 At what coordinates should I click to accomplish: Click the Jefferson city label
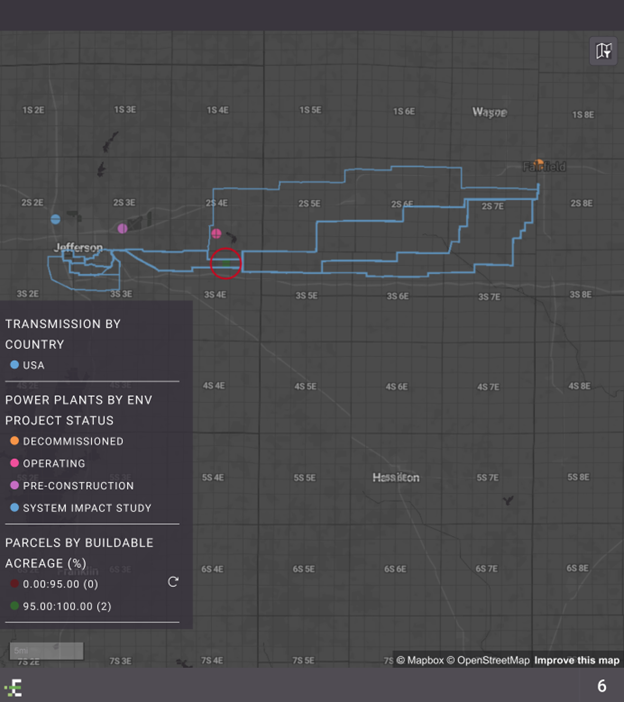coord(78,247)
